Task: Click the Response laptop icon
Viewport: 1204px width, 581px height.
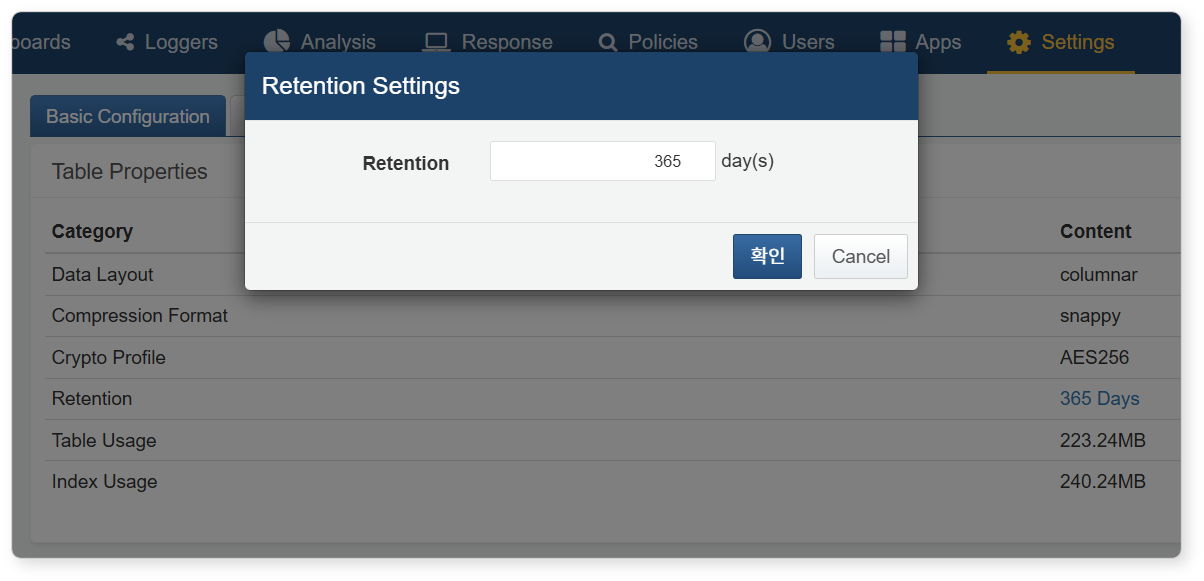Action: tap(436, 42)
